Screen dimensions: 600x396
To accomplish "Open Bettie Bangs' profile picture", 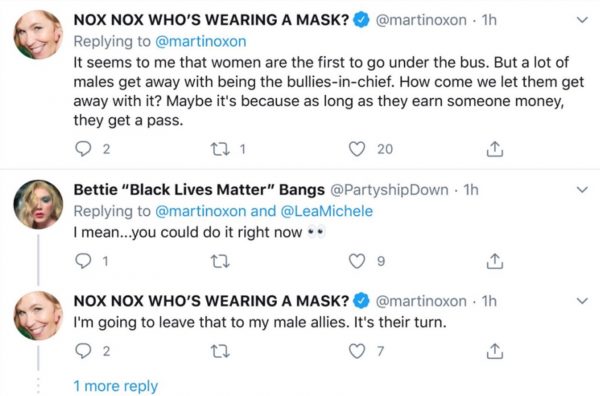I will click(x=38, y=204).
